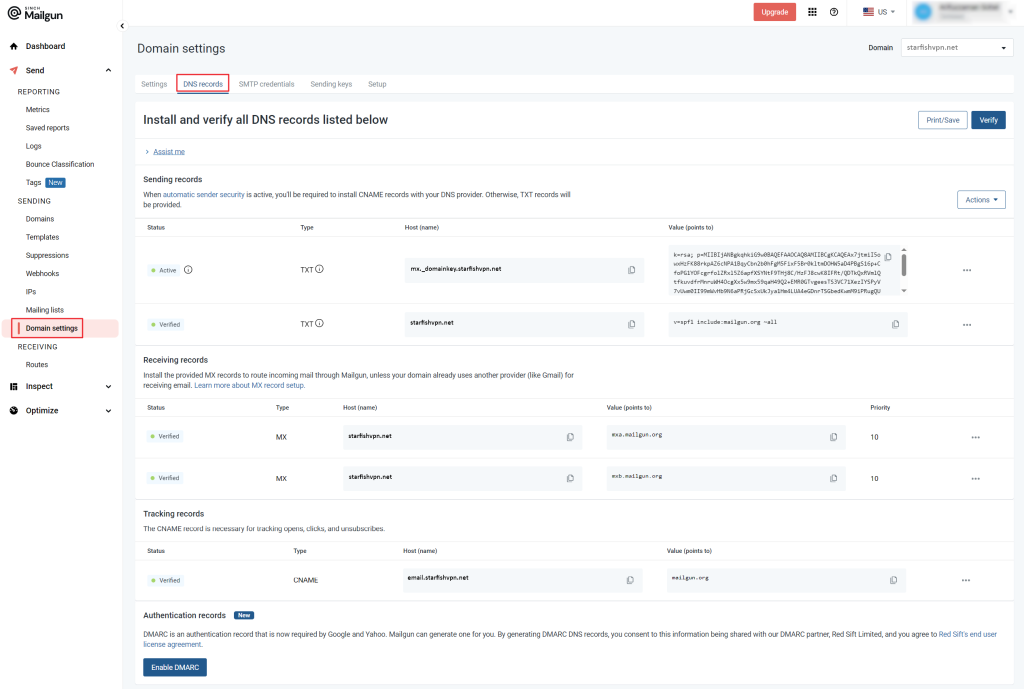The width and height of the screenshot is (1024, 689).
Task: Switch to the Settings tab
Action: coord(154,84)
